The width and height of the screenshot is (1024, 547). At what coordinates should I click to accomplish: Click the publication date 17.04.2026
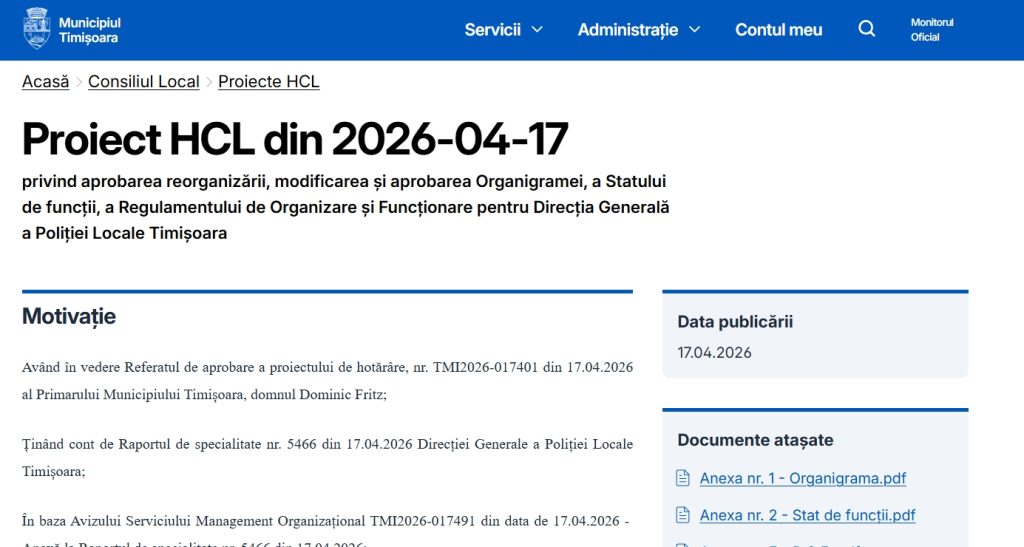pos(714,352)
